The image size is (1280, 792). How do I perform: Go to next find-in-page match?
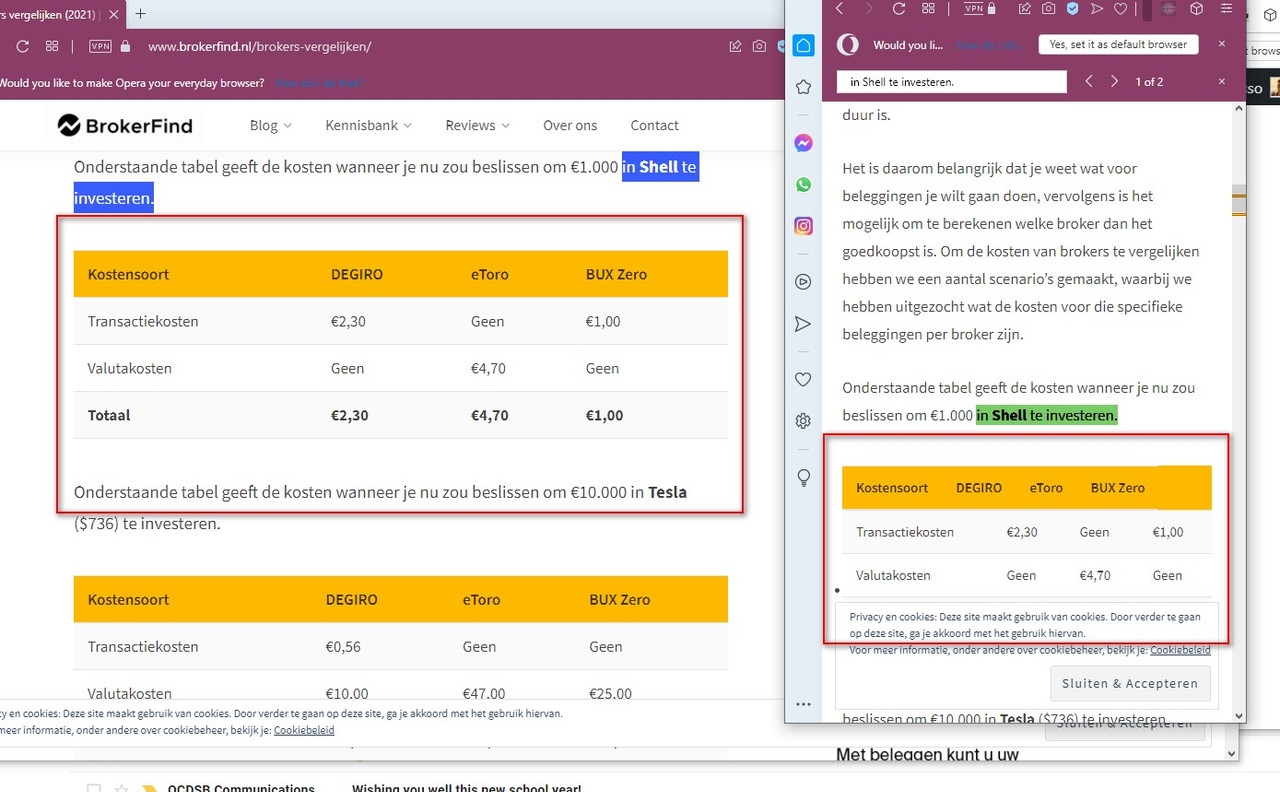click(x=1114, y=81)
